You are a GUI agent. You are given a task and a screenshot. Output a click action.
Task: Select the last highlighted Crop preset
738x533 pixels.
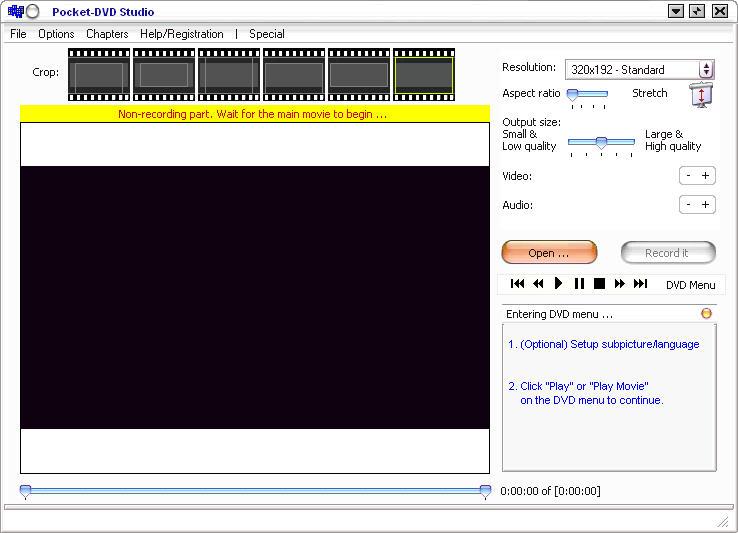(424, 74)
